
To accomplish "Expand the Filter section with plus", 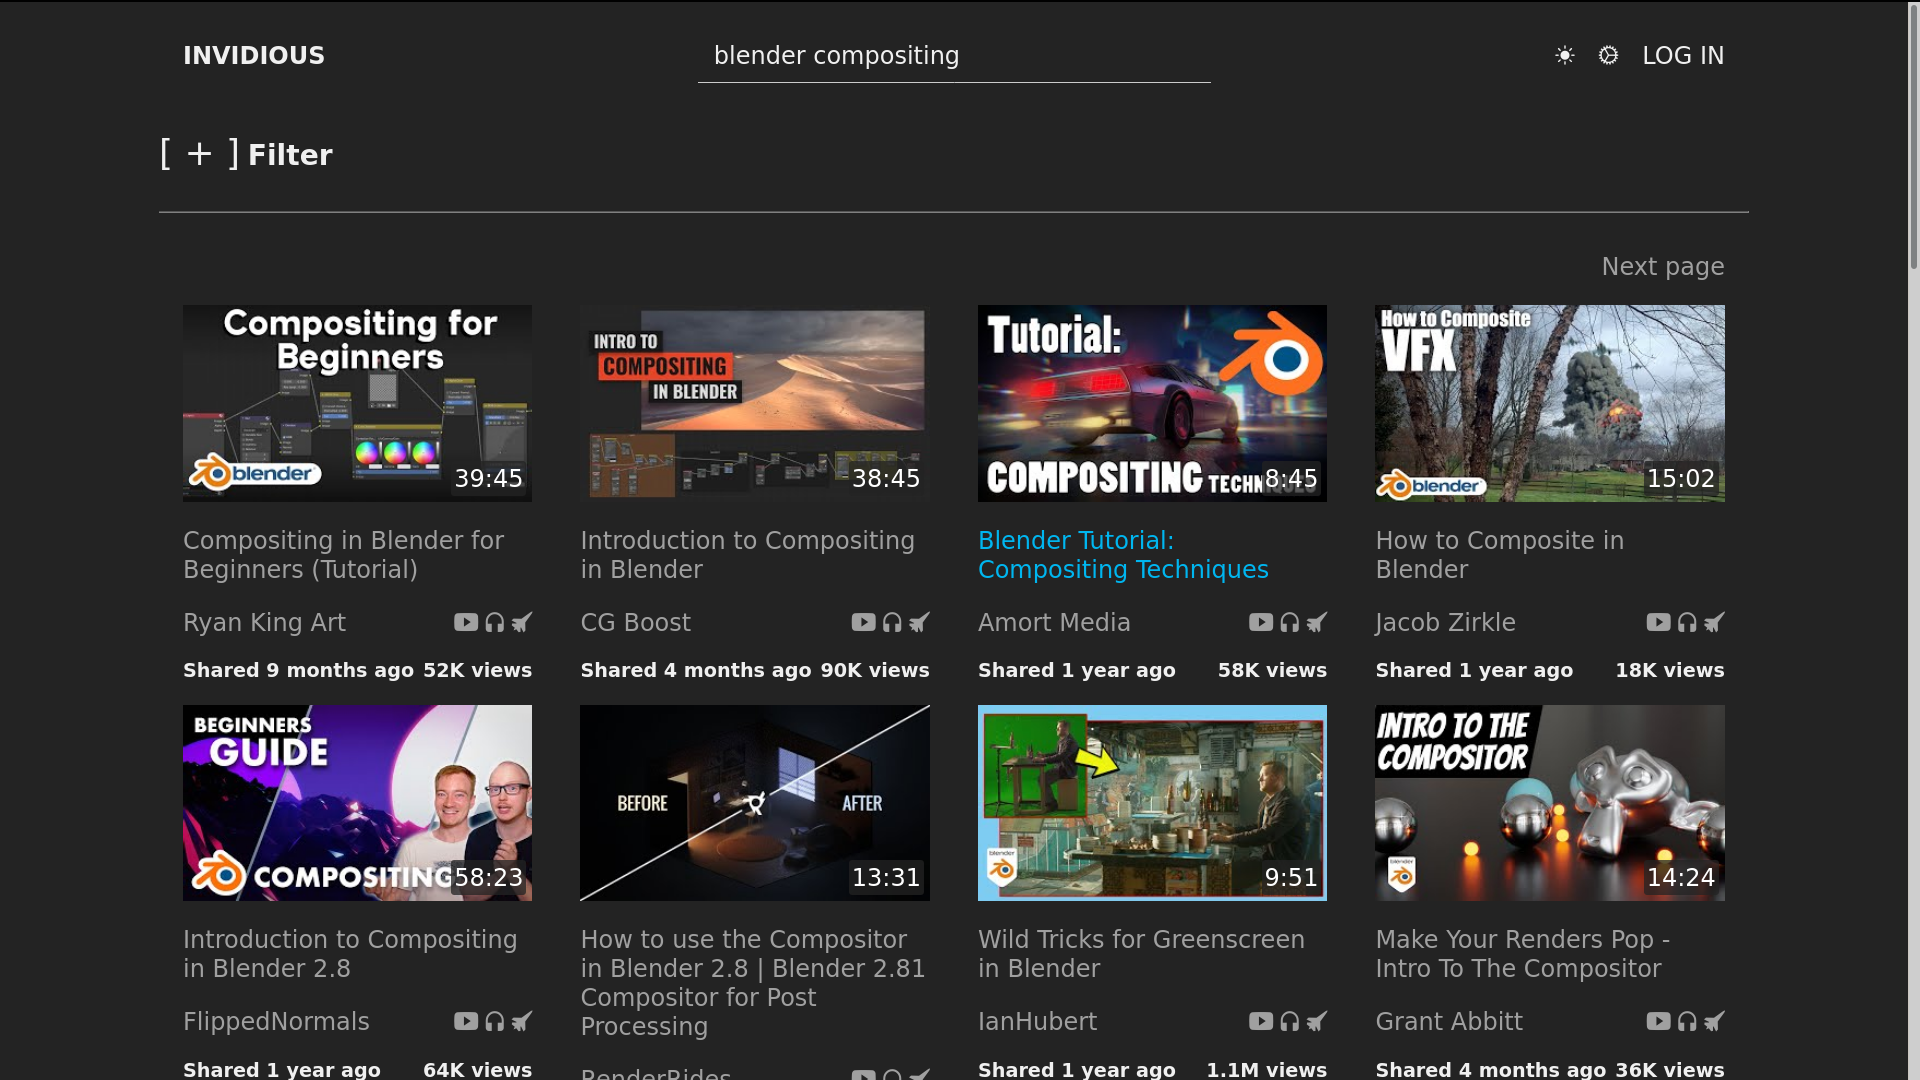I will 200,154.
